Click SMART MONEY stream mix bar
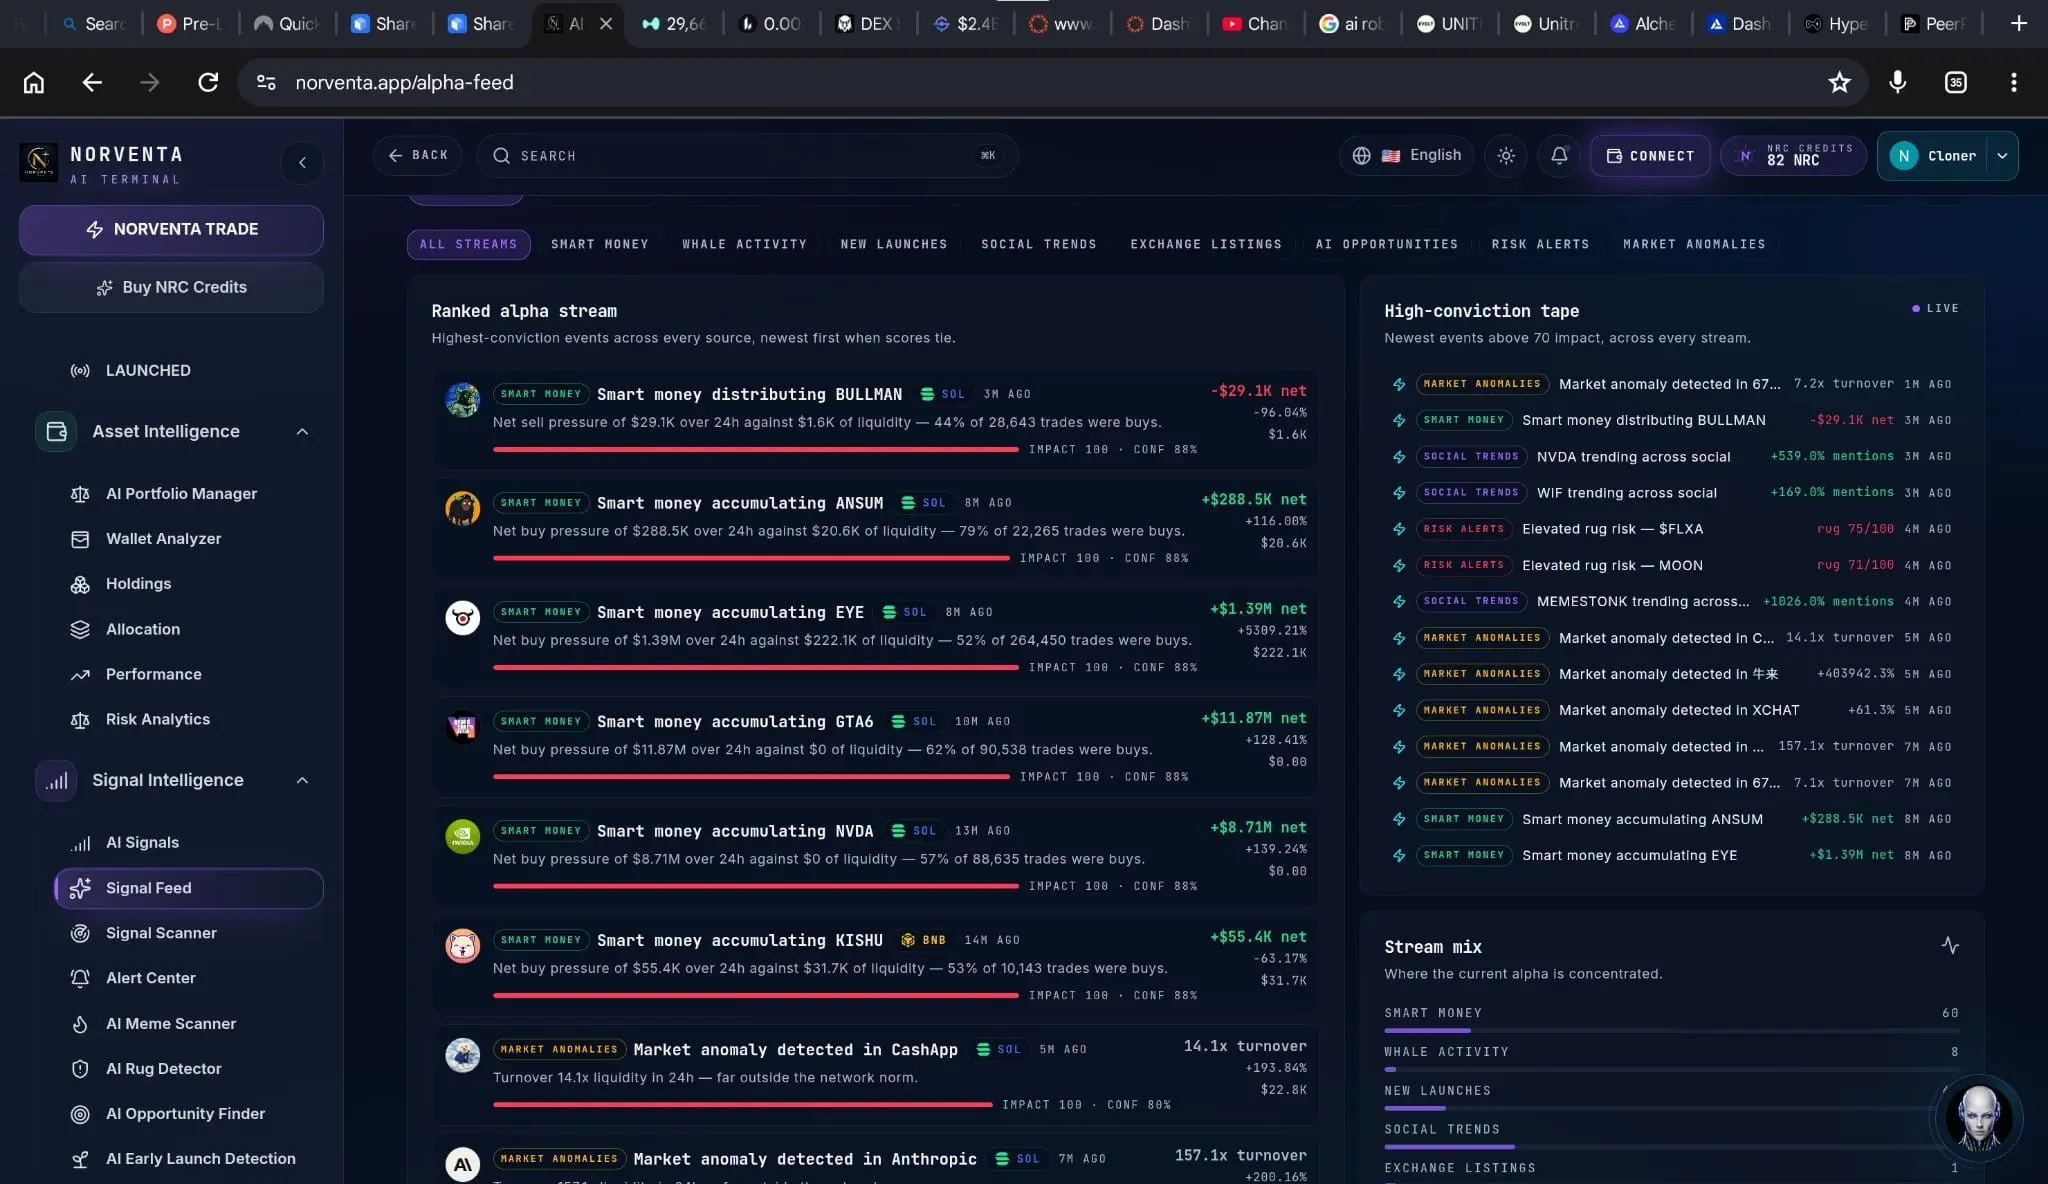This screenshot has width=2048, height=1184. coord(1671,1030)
